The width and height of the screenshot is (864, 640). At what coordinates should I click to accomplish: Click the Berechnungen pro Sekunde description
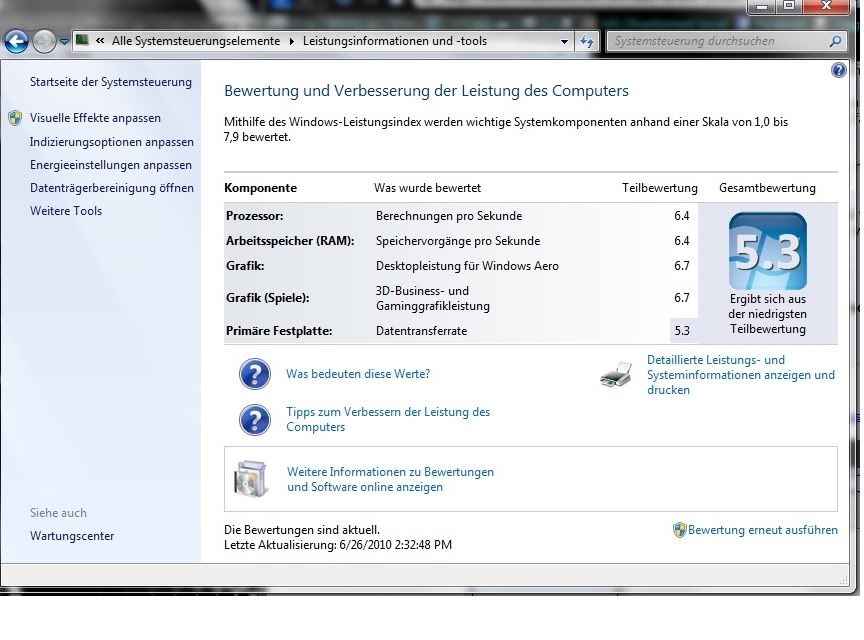coord(449,216)
